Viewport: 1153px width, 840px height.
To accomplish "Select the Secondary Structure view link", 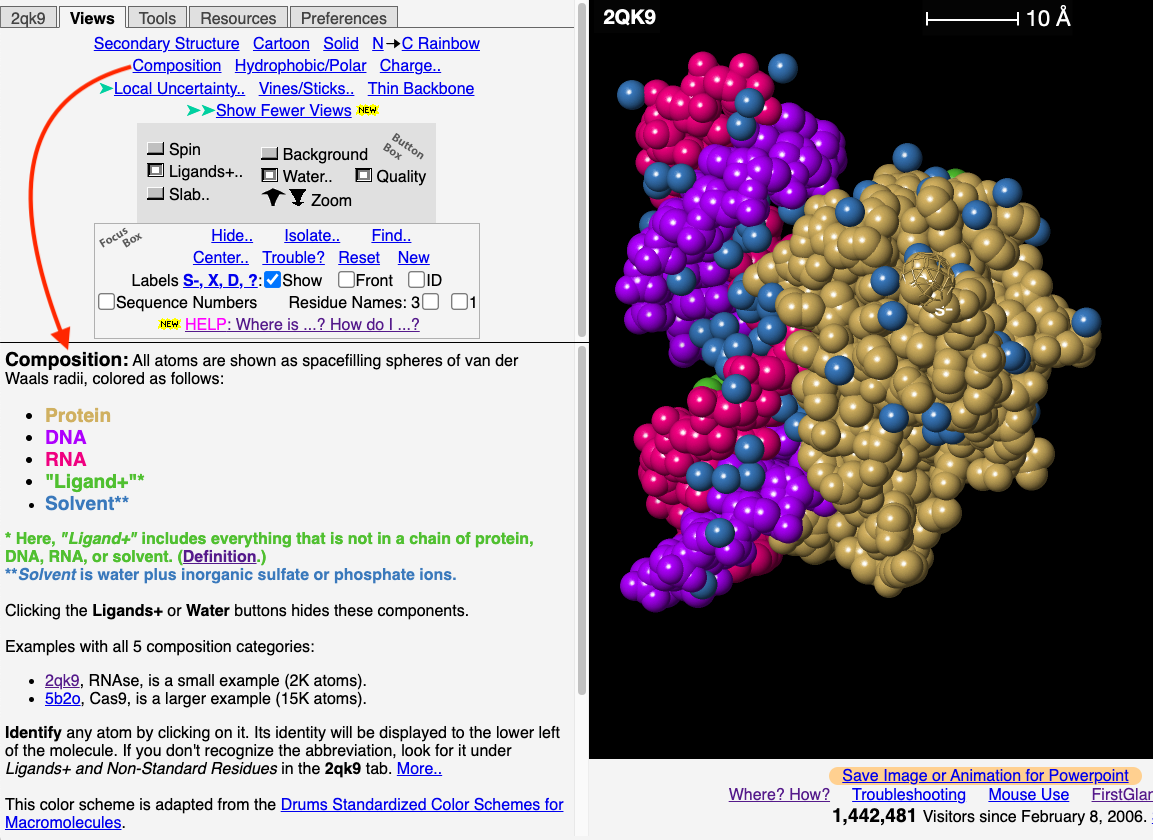I will (166, 43).
